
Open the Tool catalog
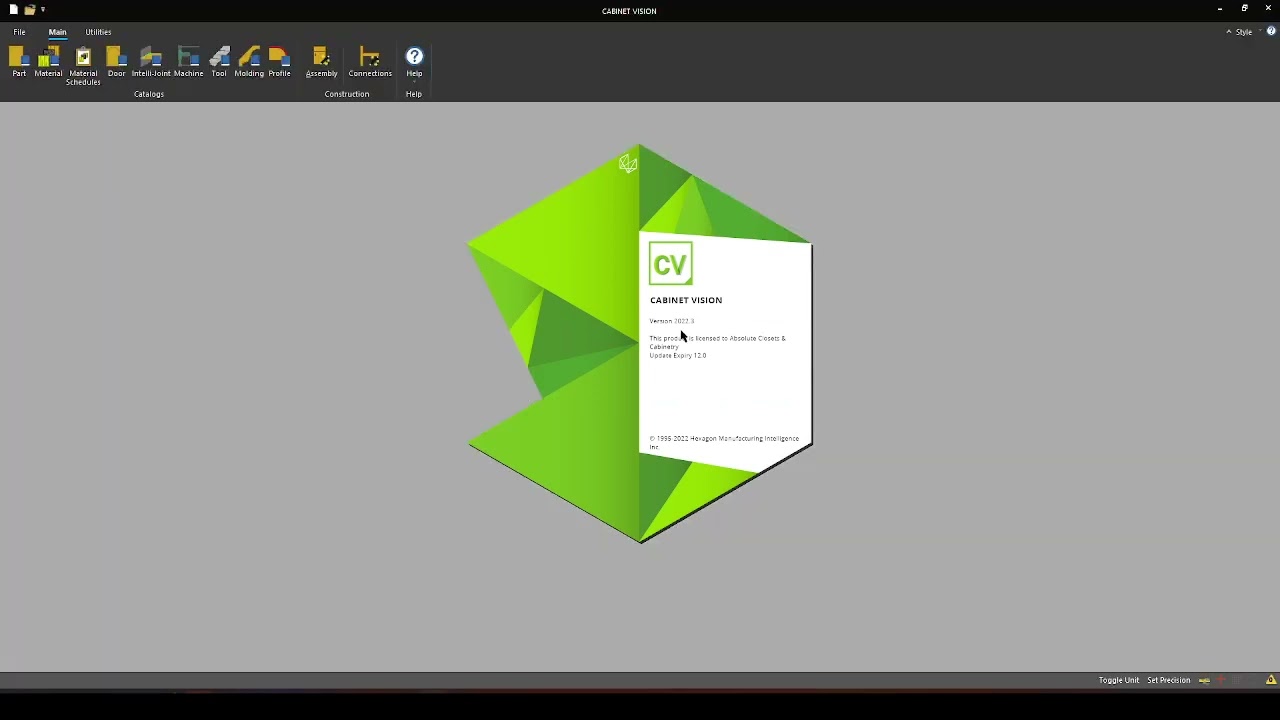(x=219, y=62)
